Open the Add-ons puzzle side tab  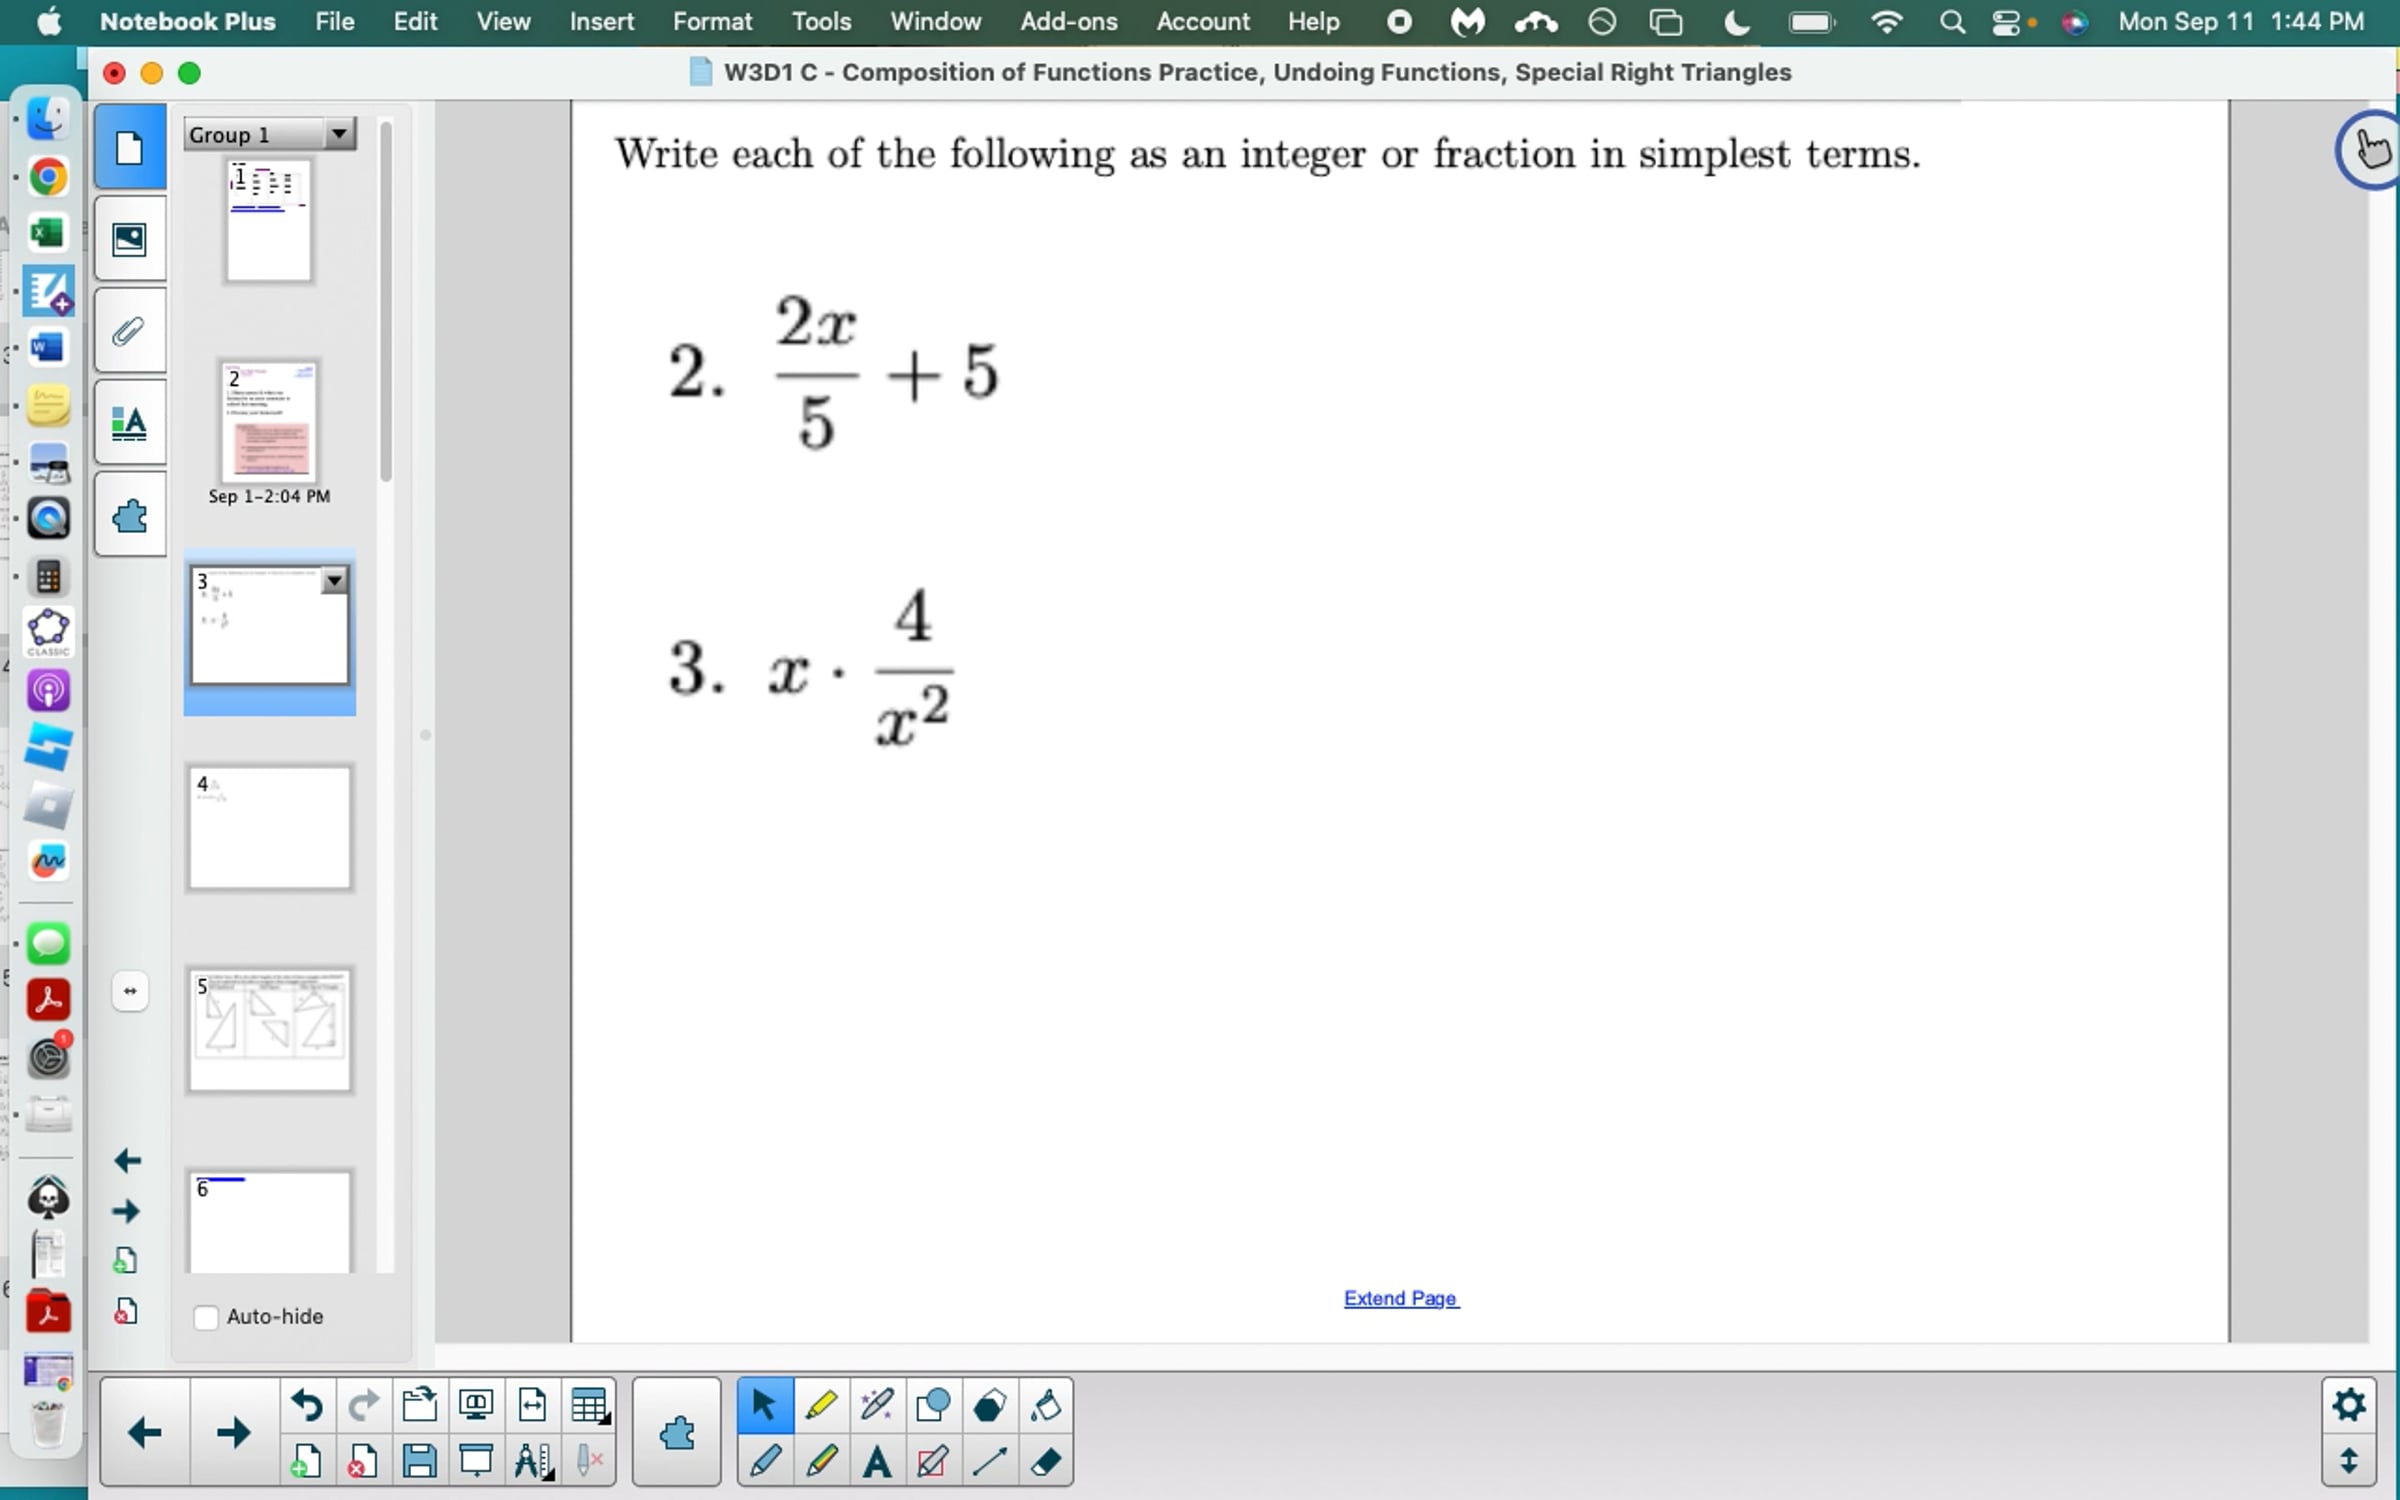[x=130, y=517]
